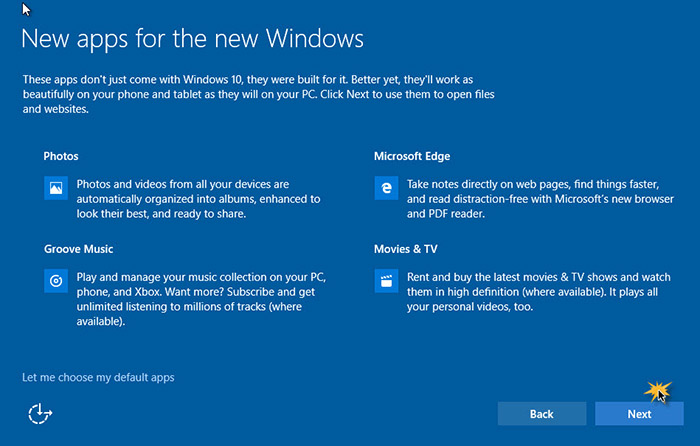Click the Next button
This screenshot has width=700, height=446.
(x=639, y=414)
